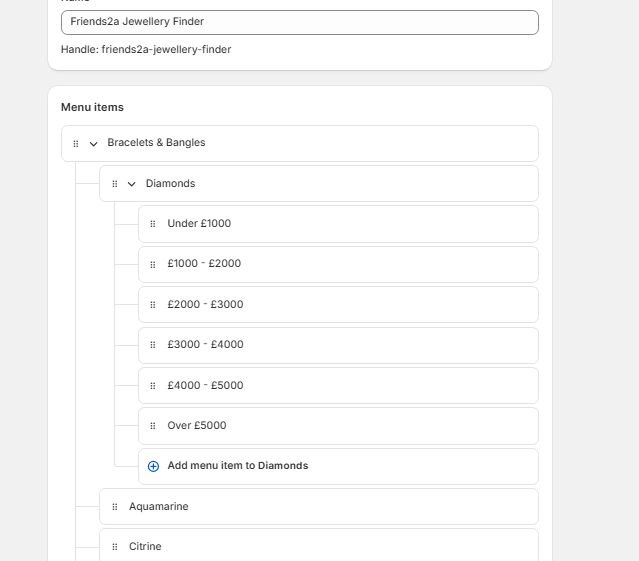Click drag handle icon for Aquamarine
Viewport: 639px width, 561px height.
(114, 507)
